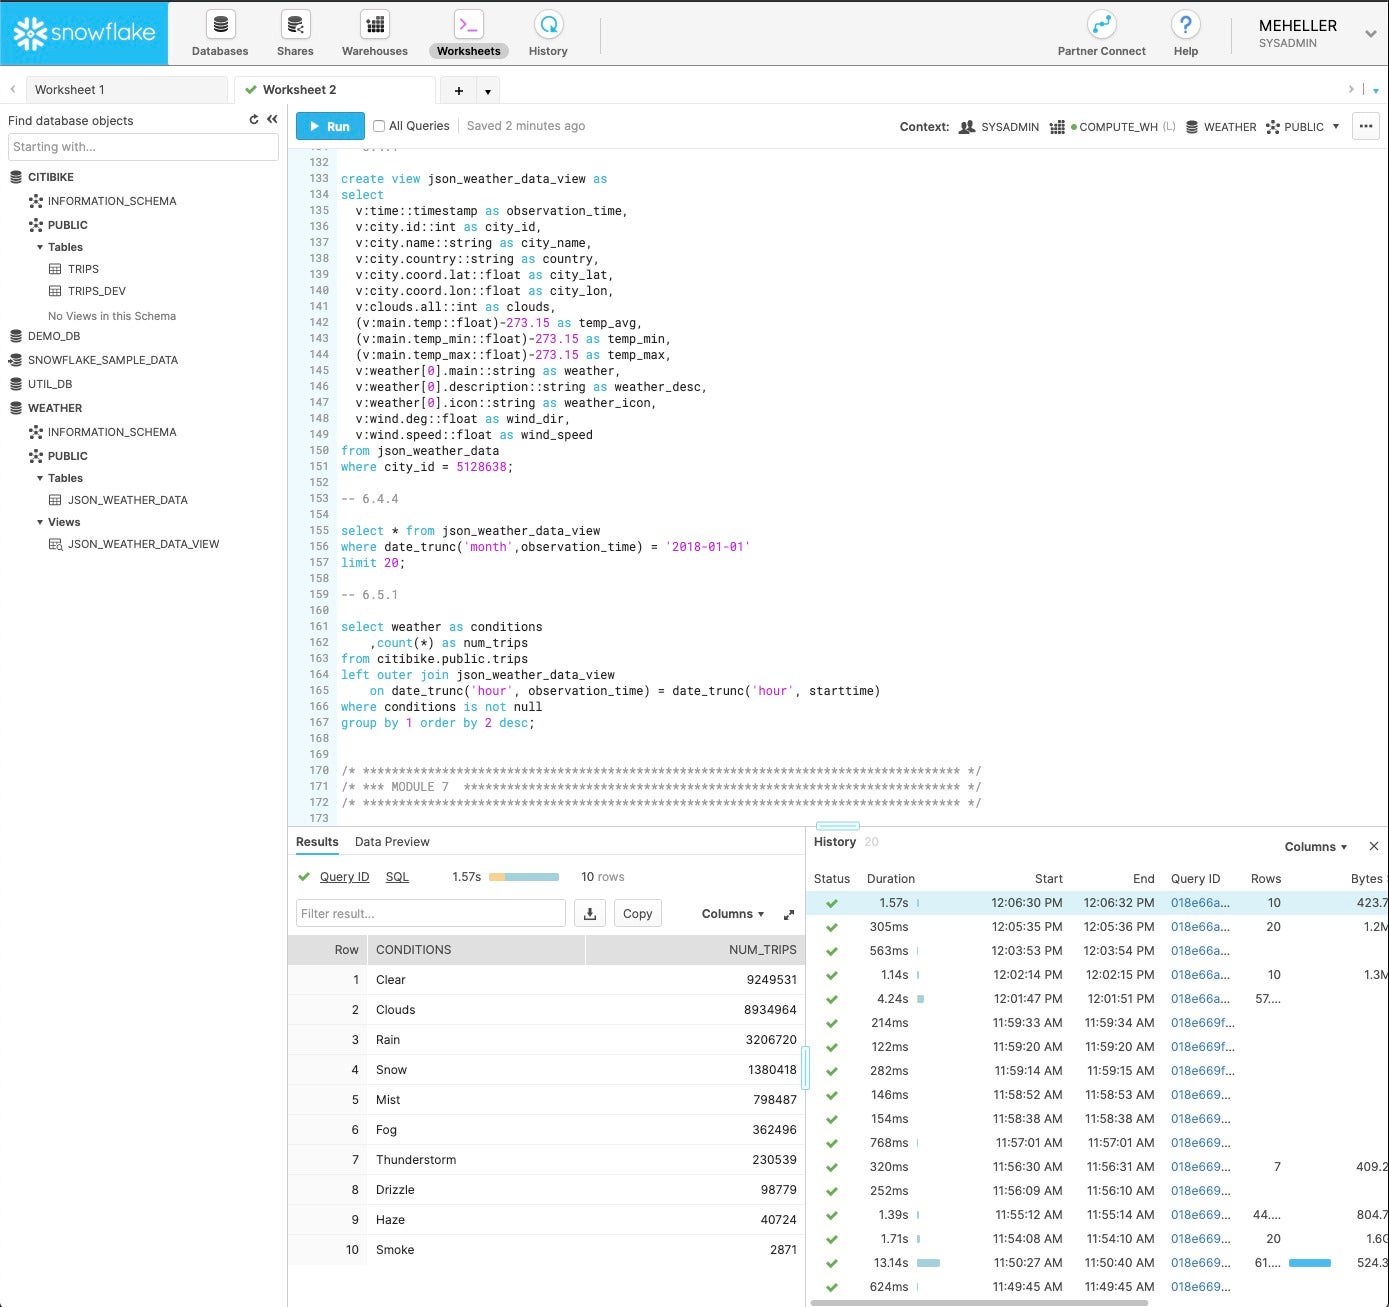This screenshot has width=1389, height=1307.
Task: Download the query results
Action: point(590,913)
